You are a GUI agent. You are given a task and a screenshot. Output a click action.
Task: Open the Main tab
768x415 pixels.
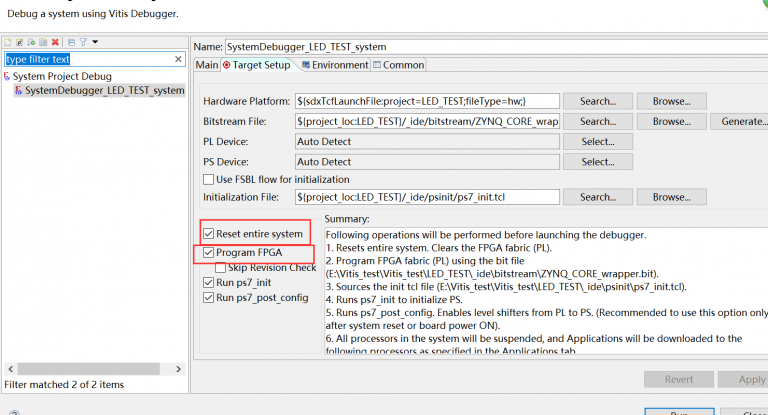point(207,65)
